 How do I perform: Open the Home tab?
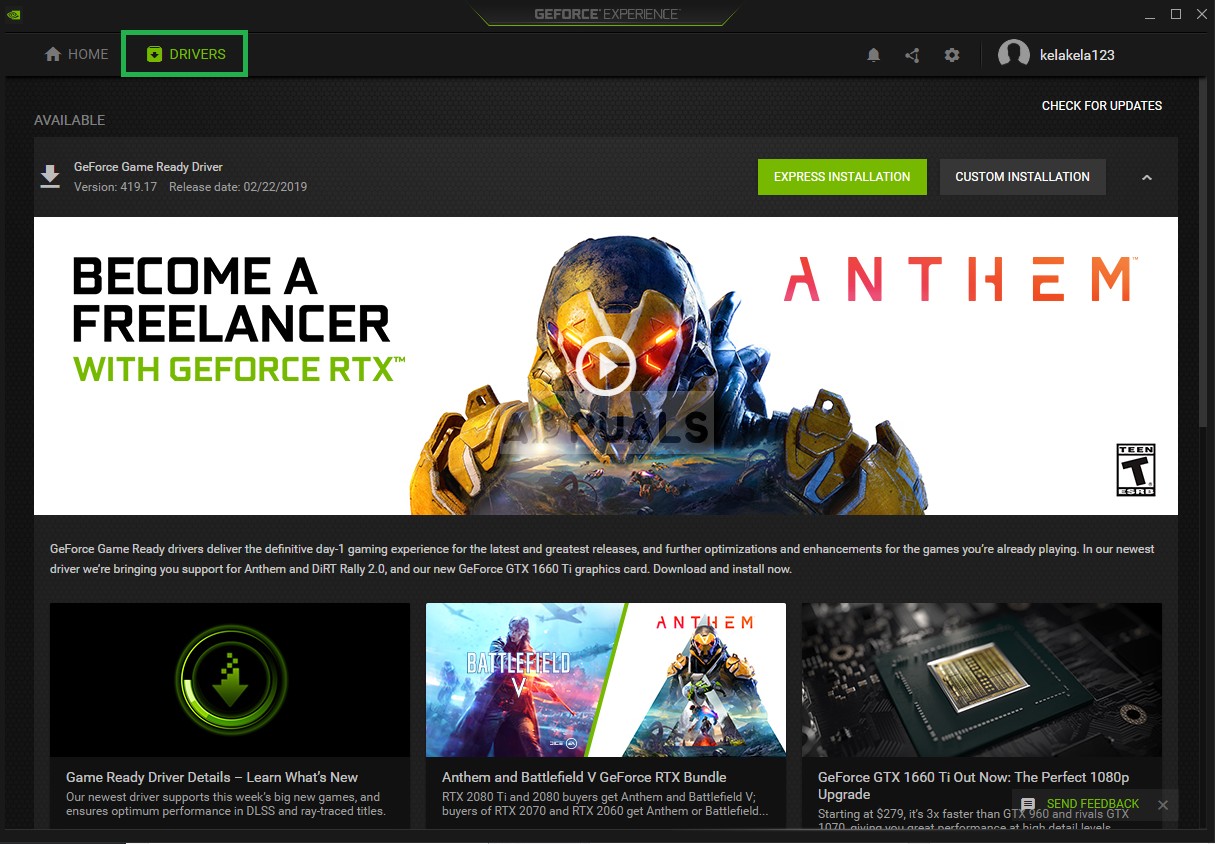coord(76,55)
